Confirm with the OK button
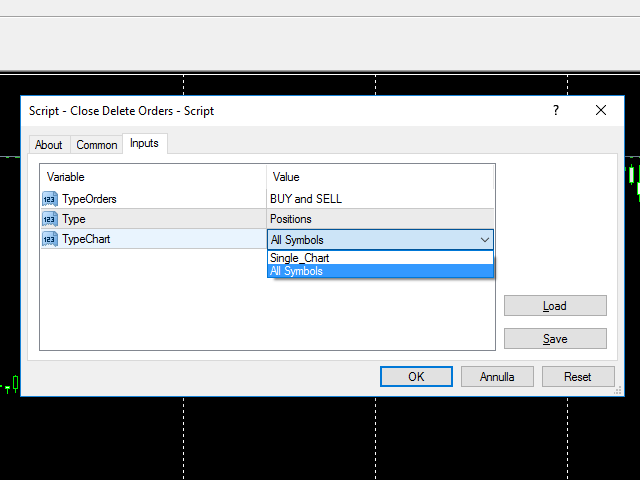This screenshot has height=480, width=640. pos(416,376)
